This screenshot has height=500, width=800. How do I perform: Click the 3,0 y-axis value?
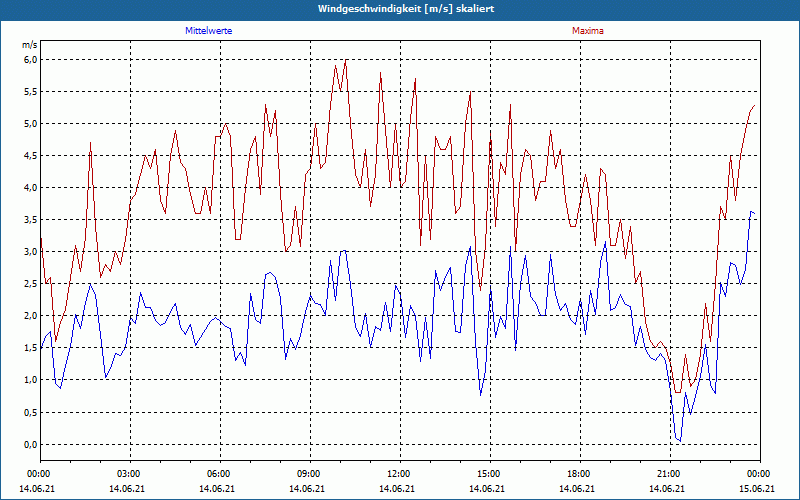coord(31,252)
